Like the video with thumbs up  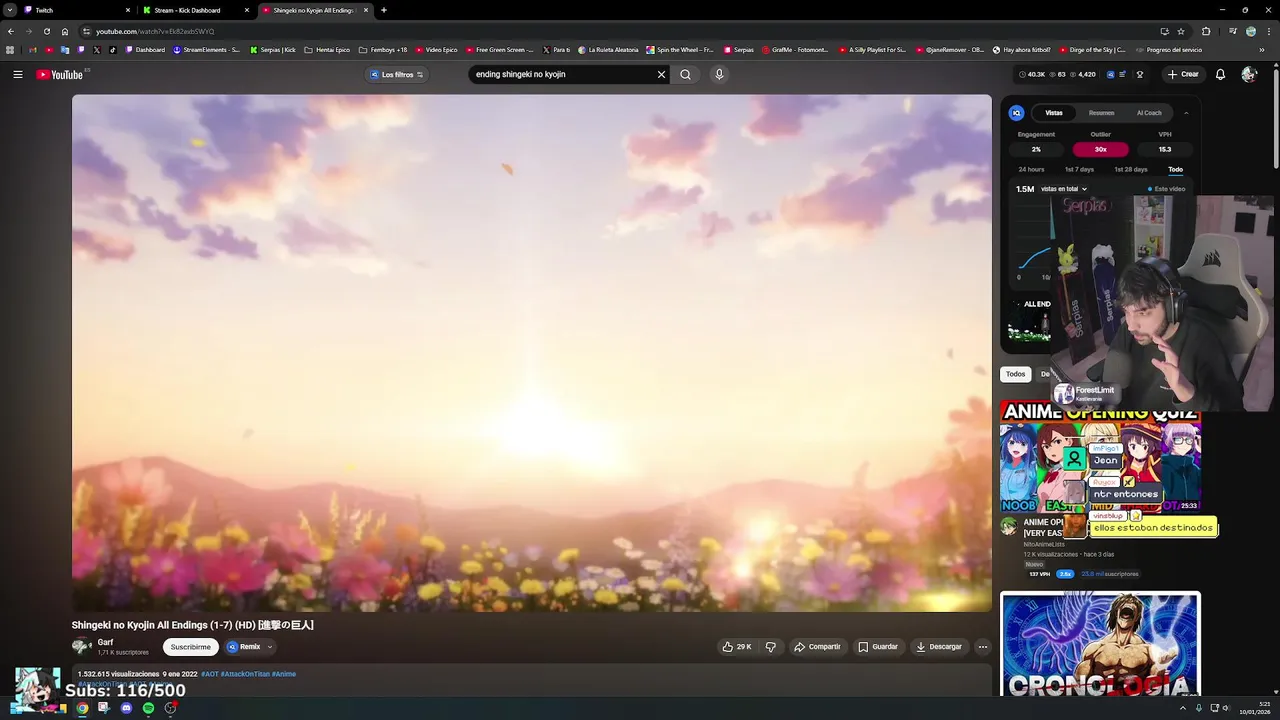(x=736, y=647)
